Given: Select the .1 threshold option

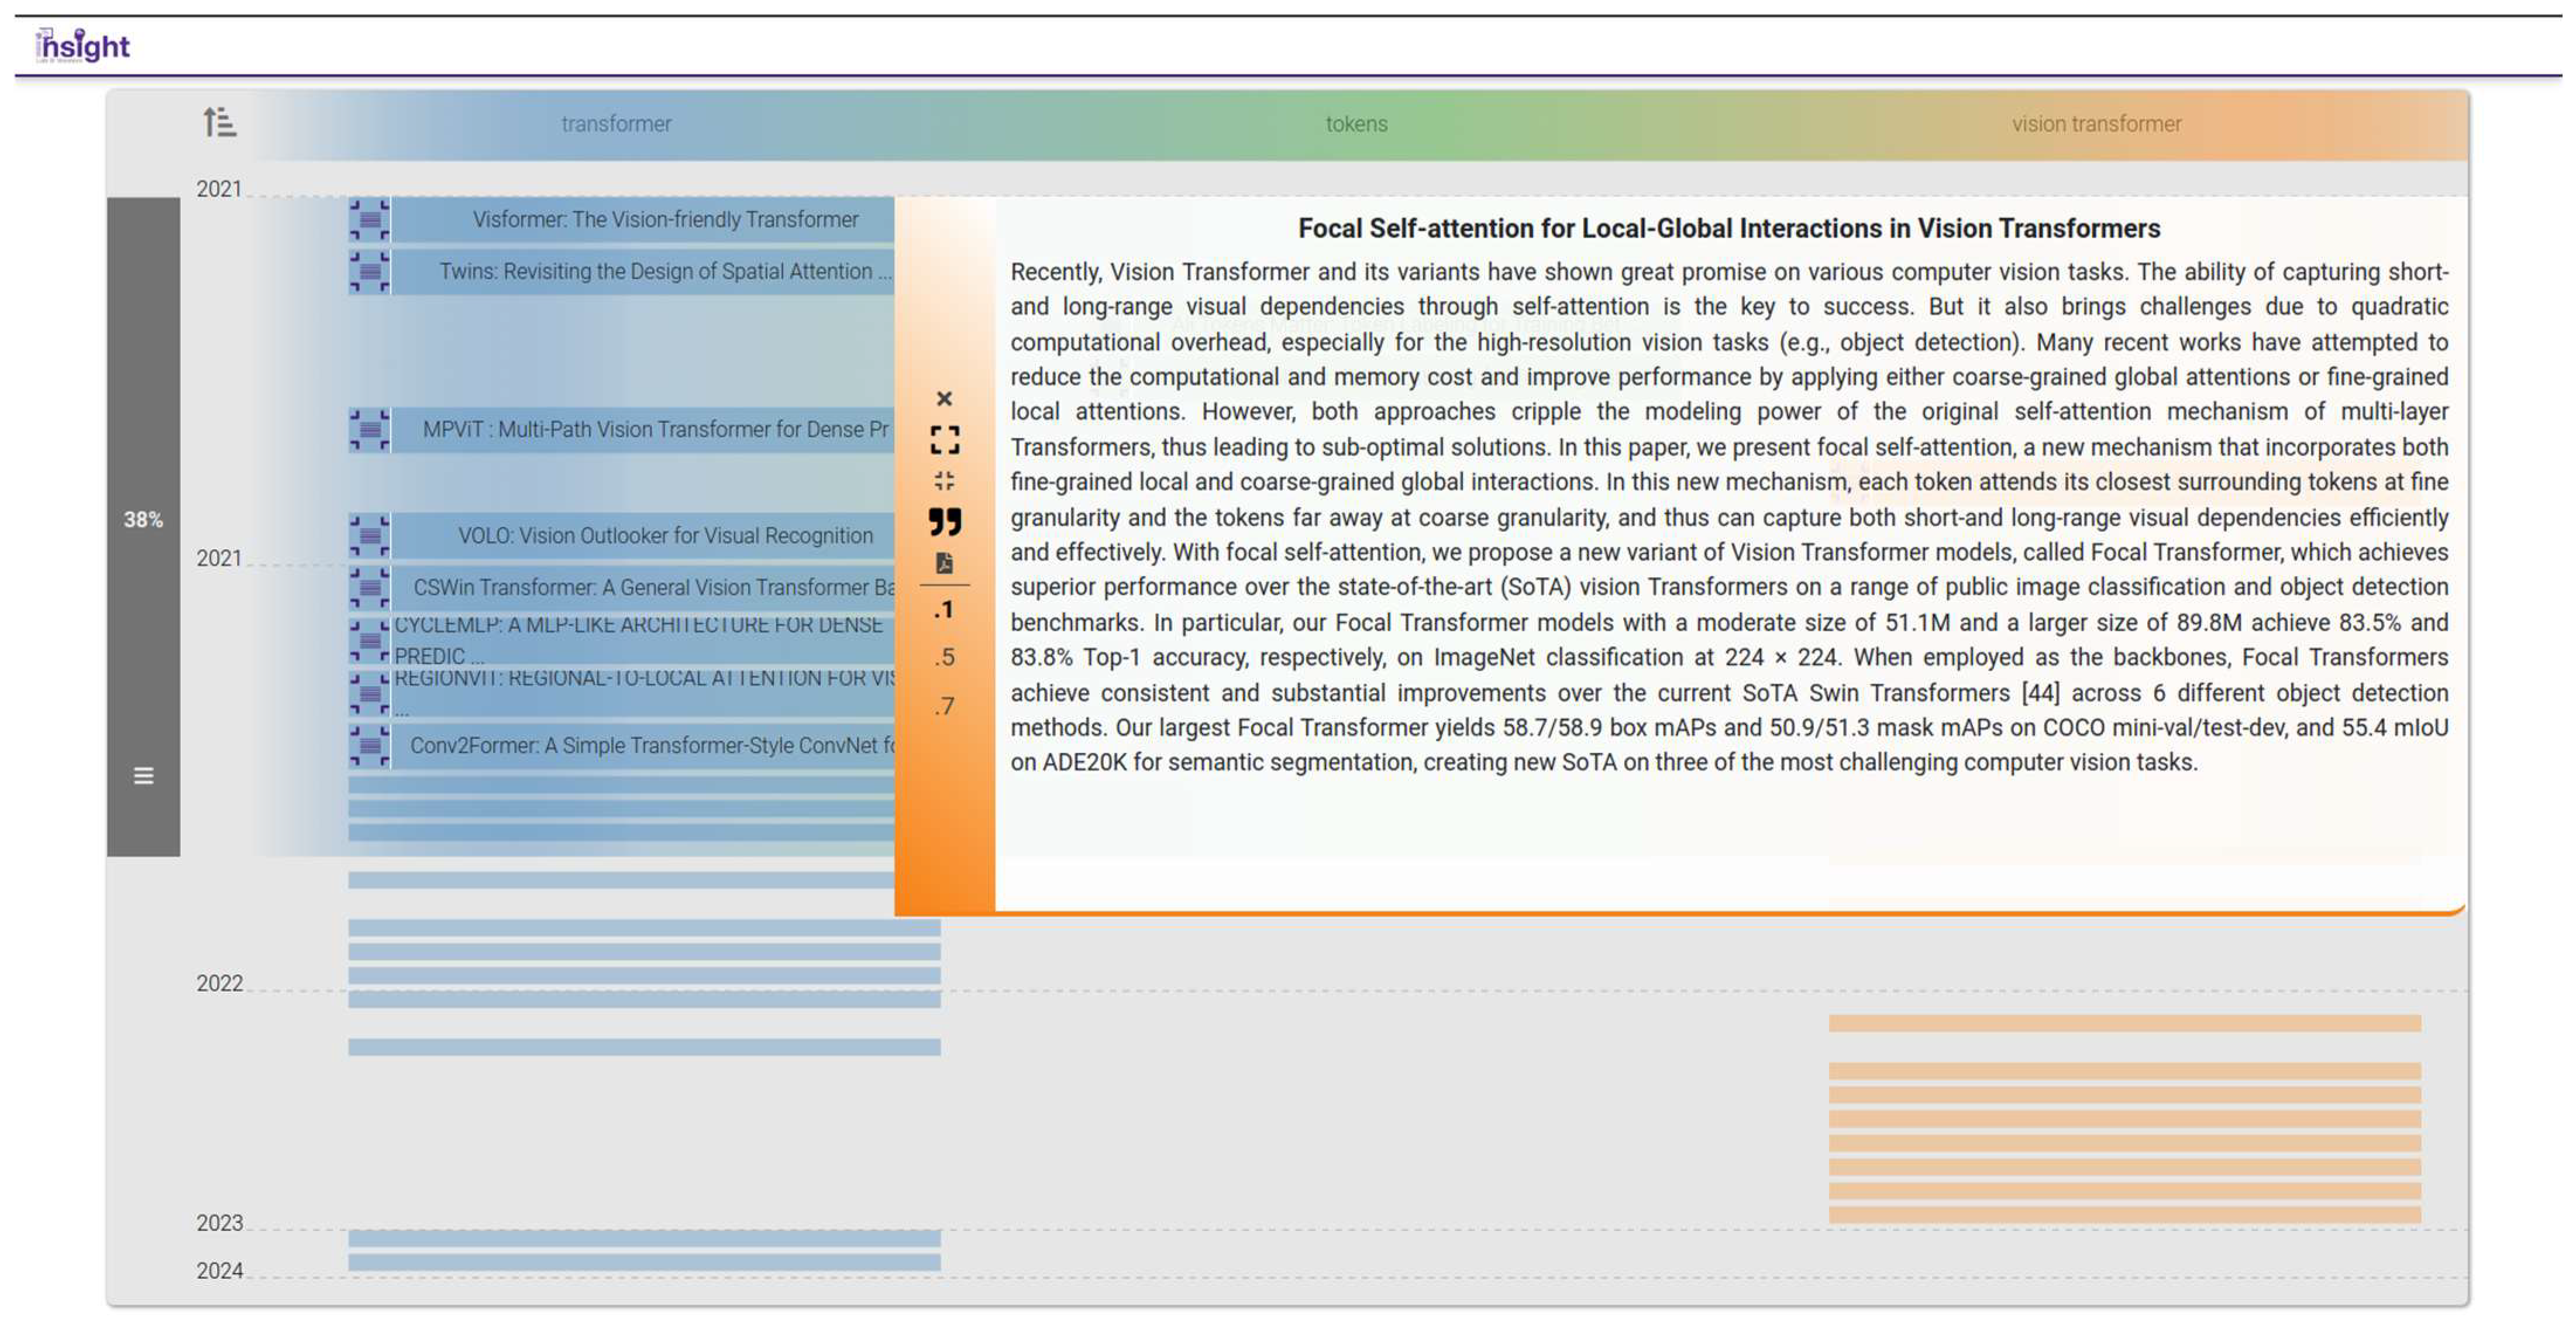Looking at the screenshot, I should 944,610.
